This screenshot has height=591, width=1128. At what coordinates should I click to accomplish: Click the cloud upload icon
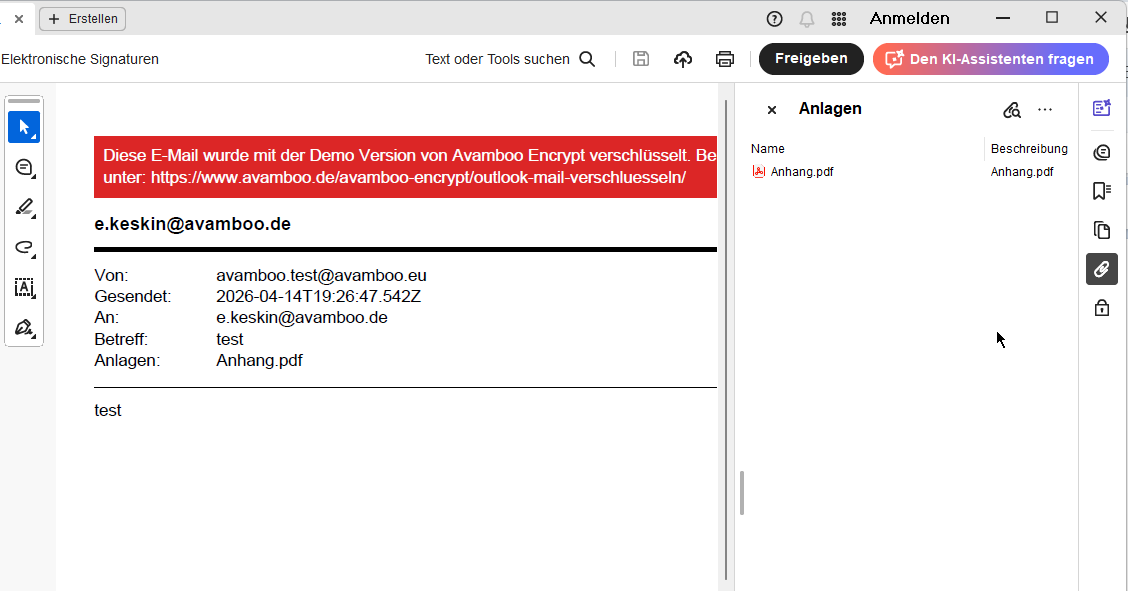[x=683, y=59]
